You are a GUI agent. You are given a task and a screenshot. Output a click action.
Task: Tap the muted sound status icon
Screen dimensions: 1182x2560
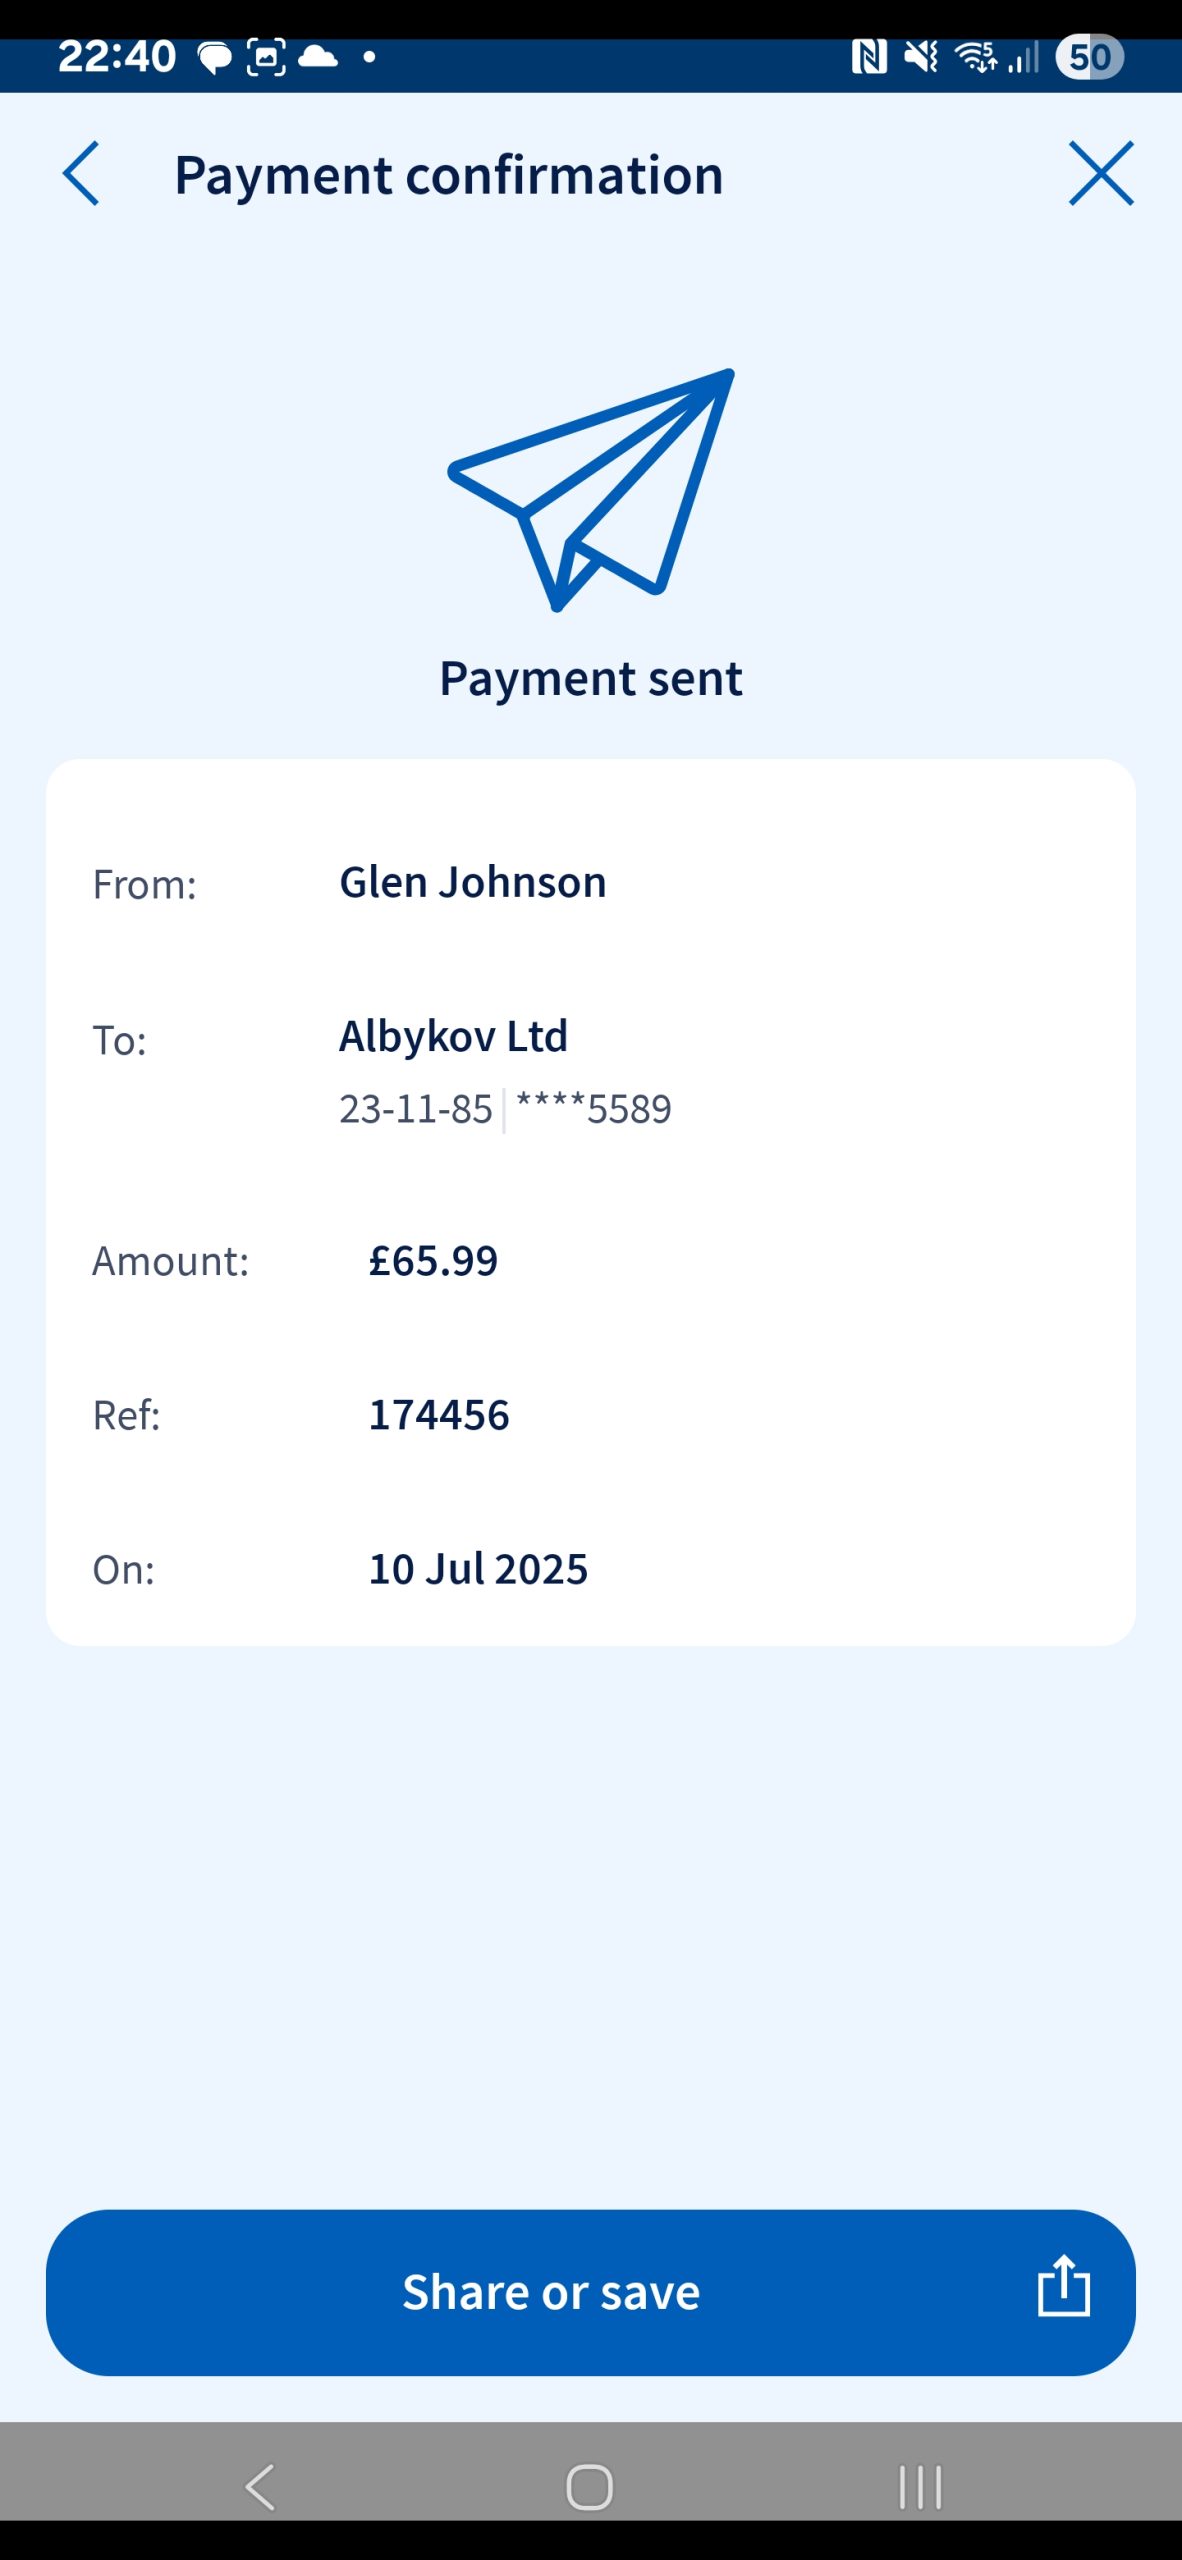pyautogui.click(x=921, y=57)
